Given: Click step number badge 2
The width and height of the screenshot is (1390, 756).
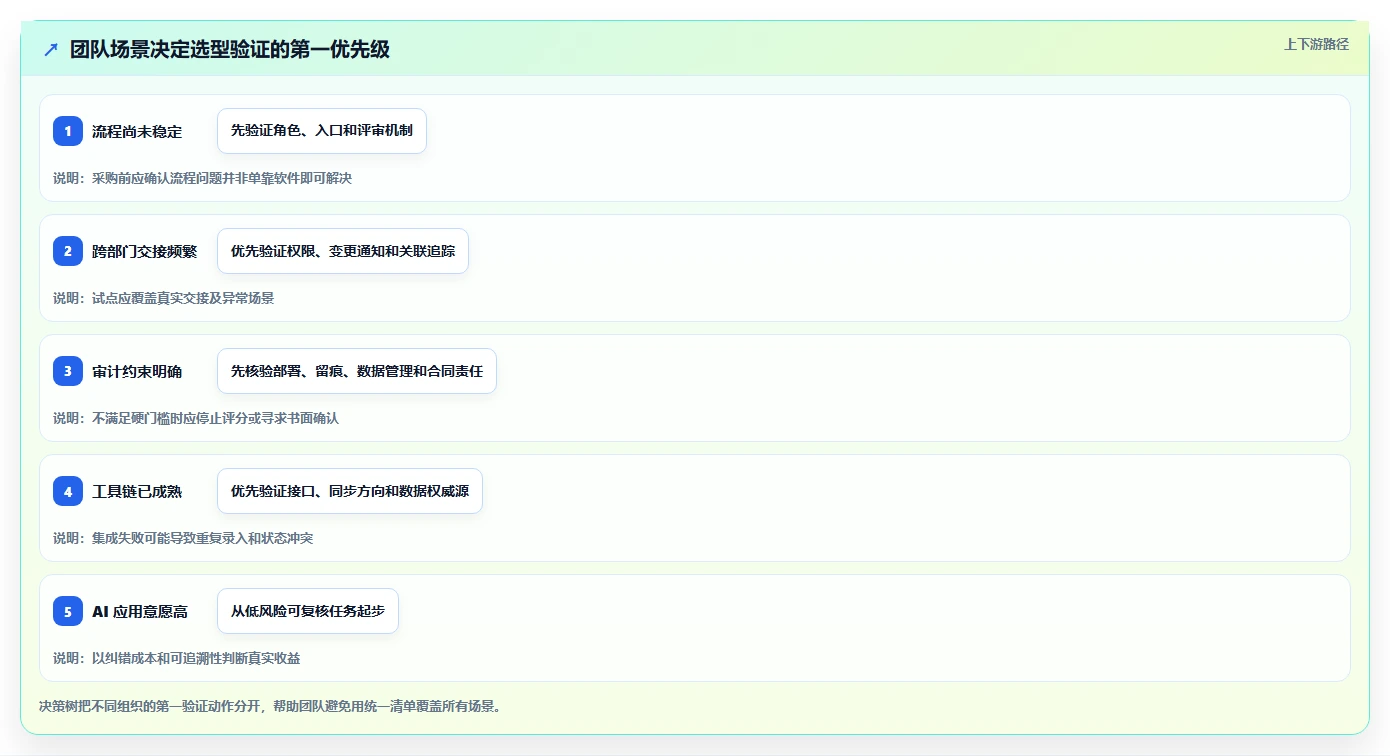Looking at the screenshot, I should coord(68,251).
